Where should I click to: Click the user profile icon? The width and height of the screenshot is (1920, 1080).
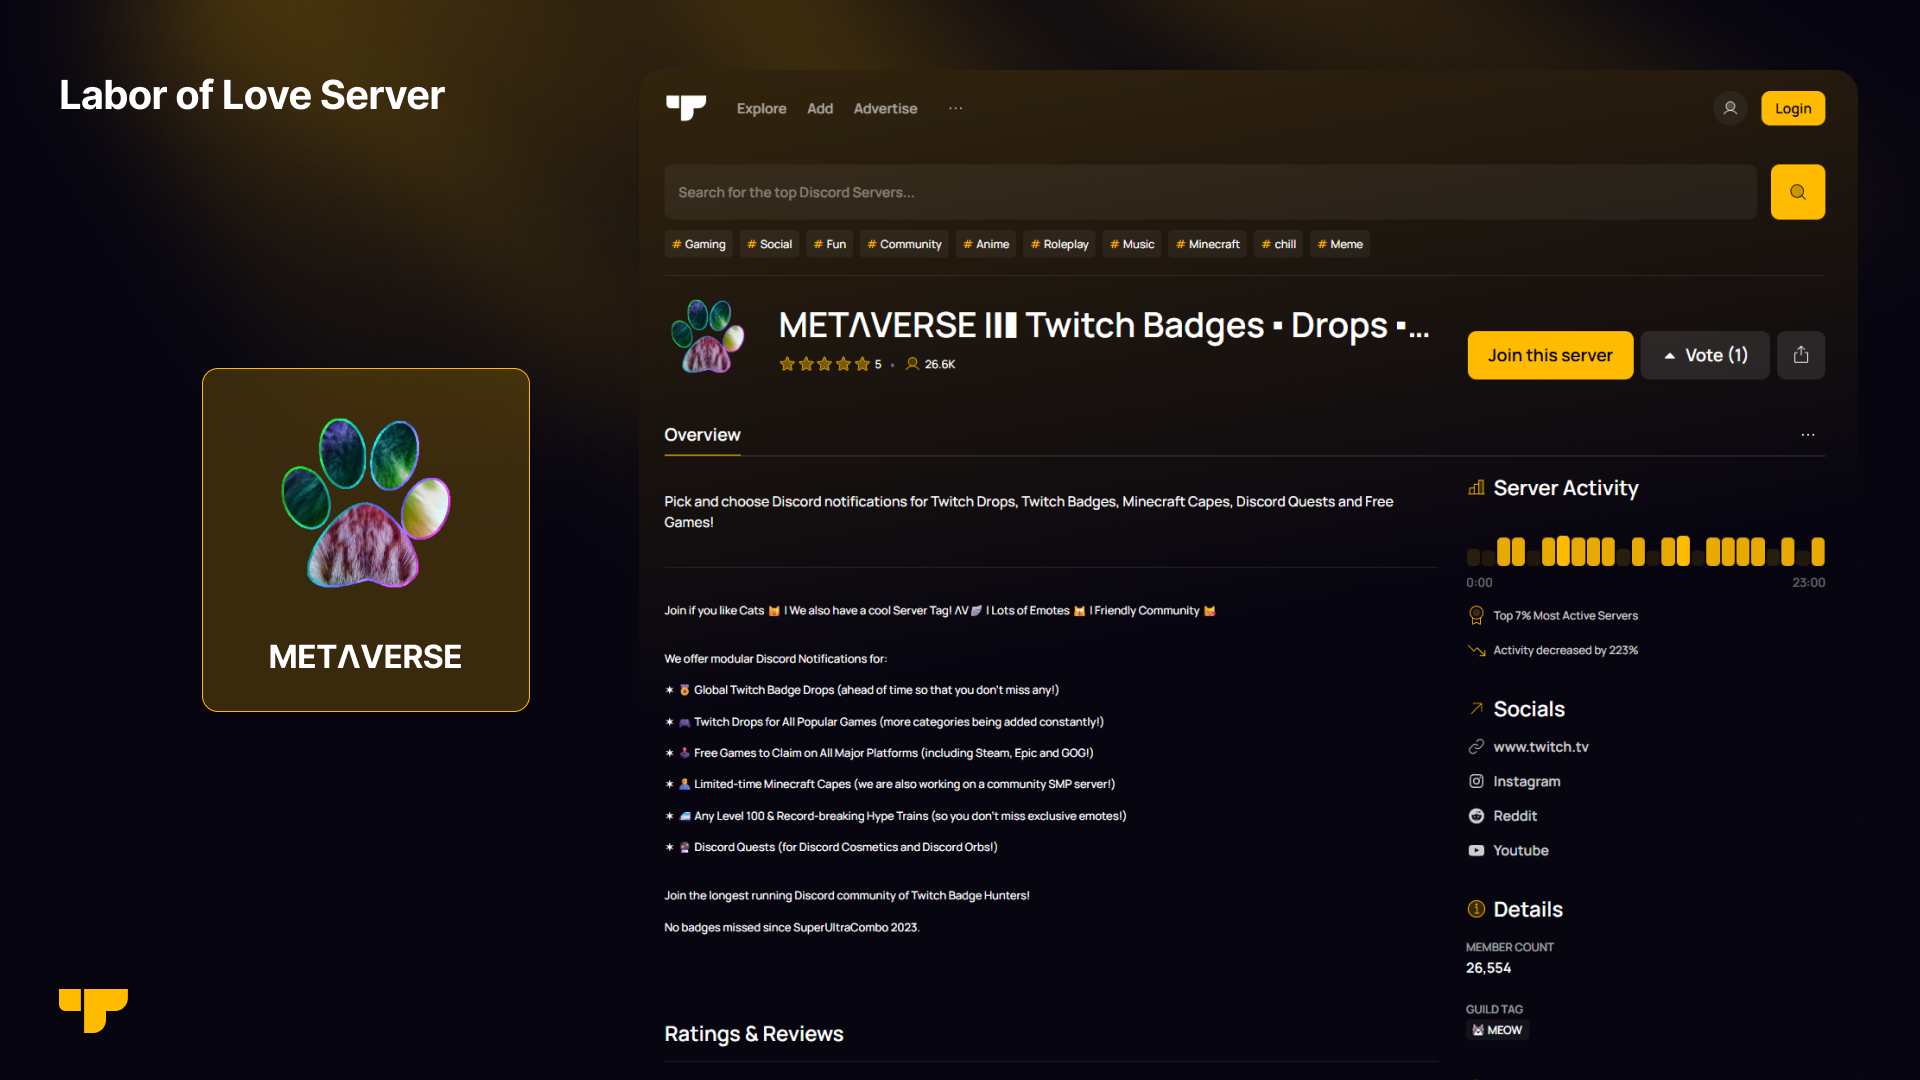[x=1730, y=108]
